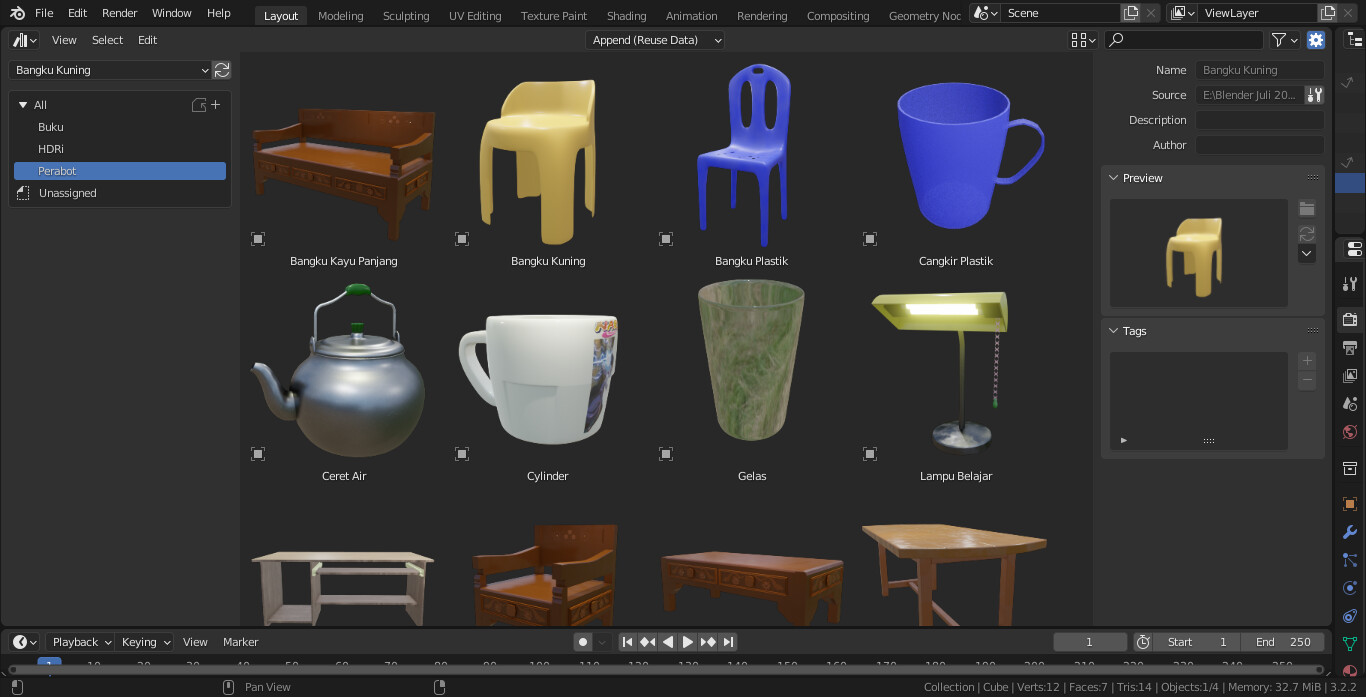Collapse the All catalog disclosure triangle
This screenshot has width=1366, height=697.
22,104
